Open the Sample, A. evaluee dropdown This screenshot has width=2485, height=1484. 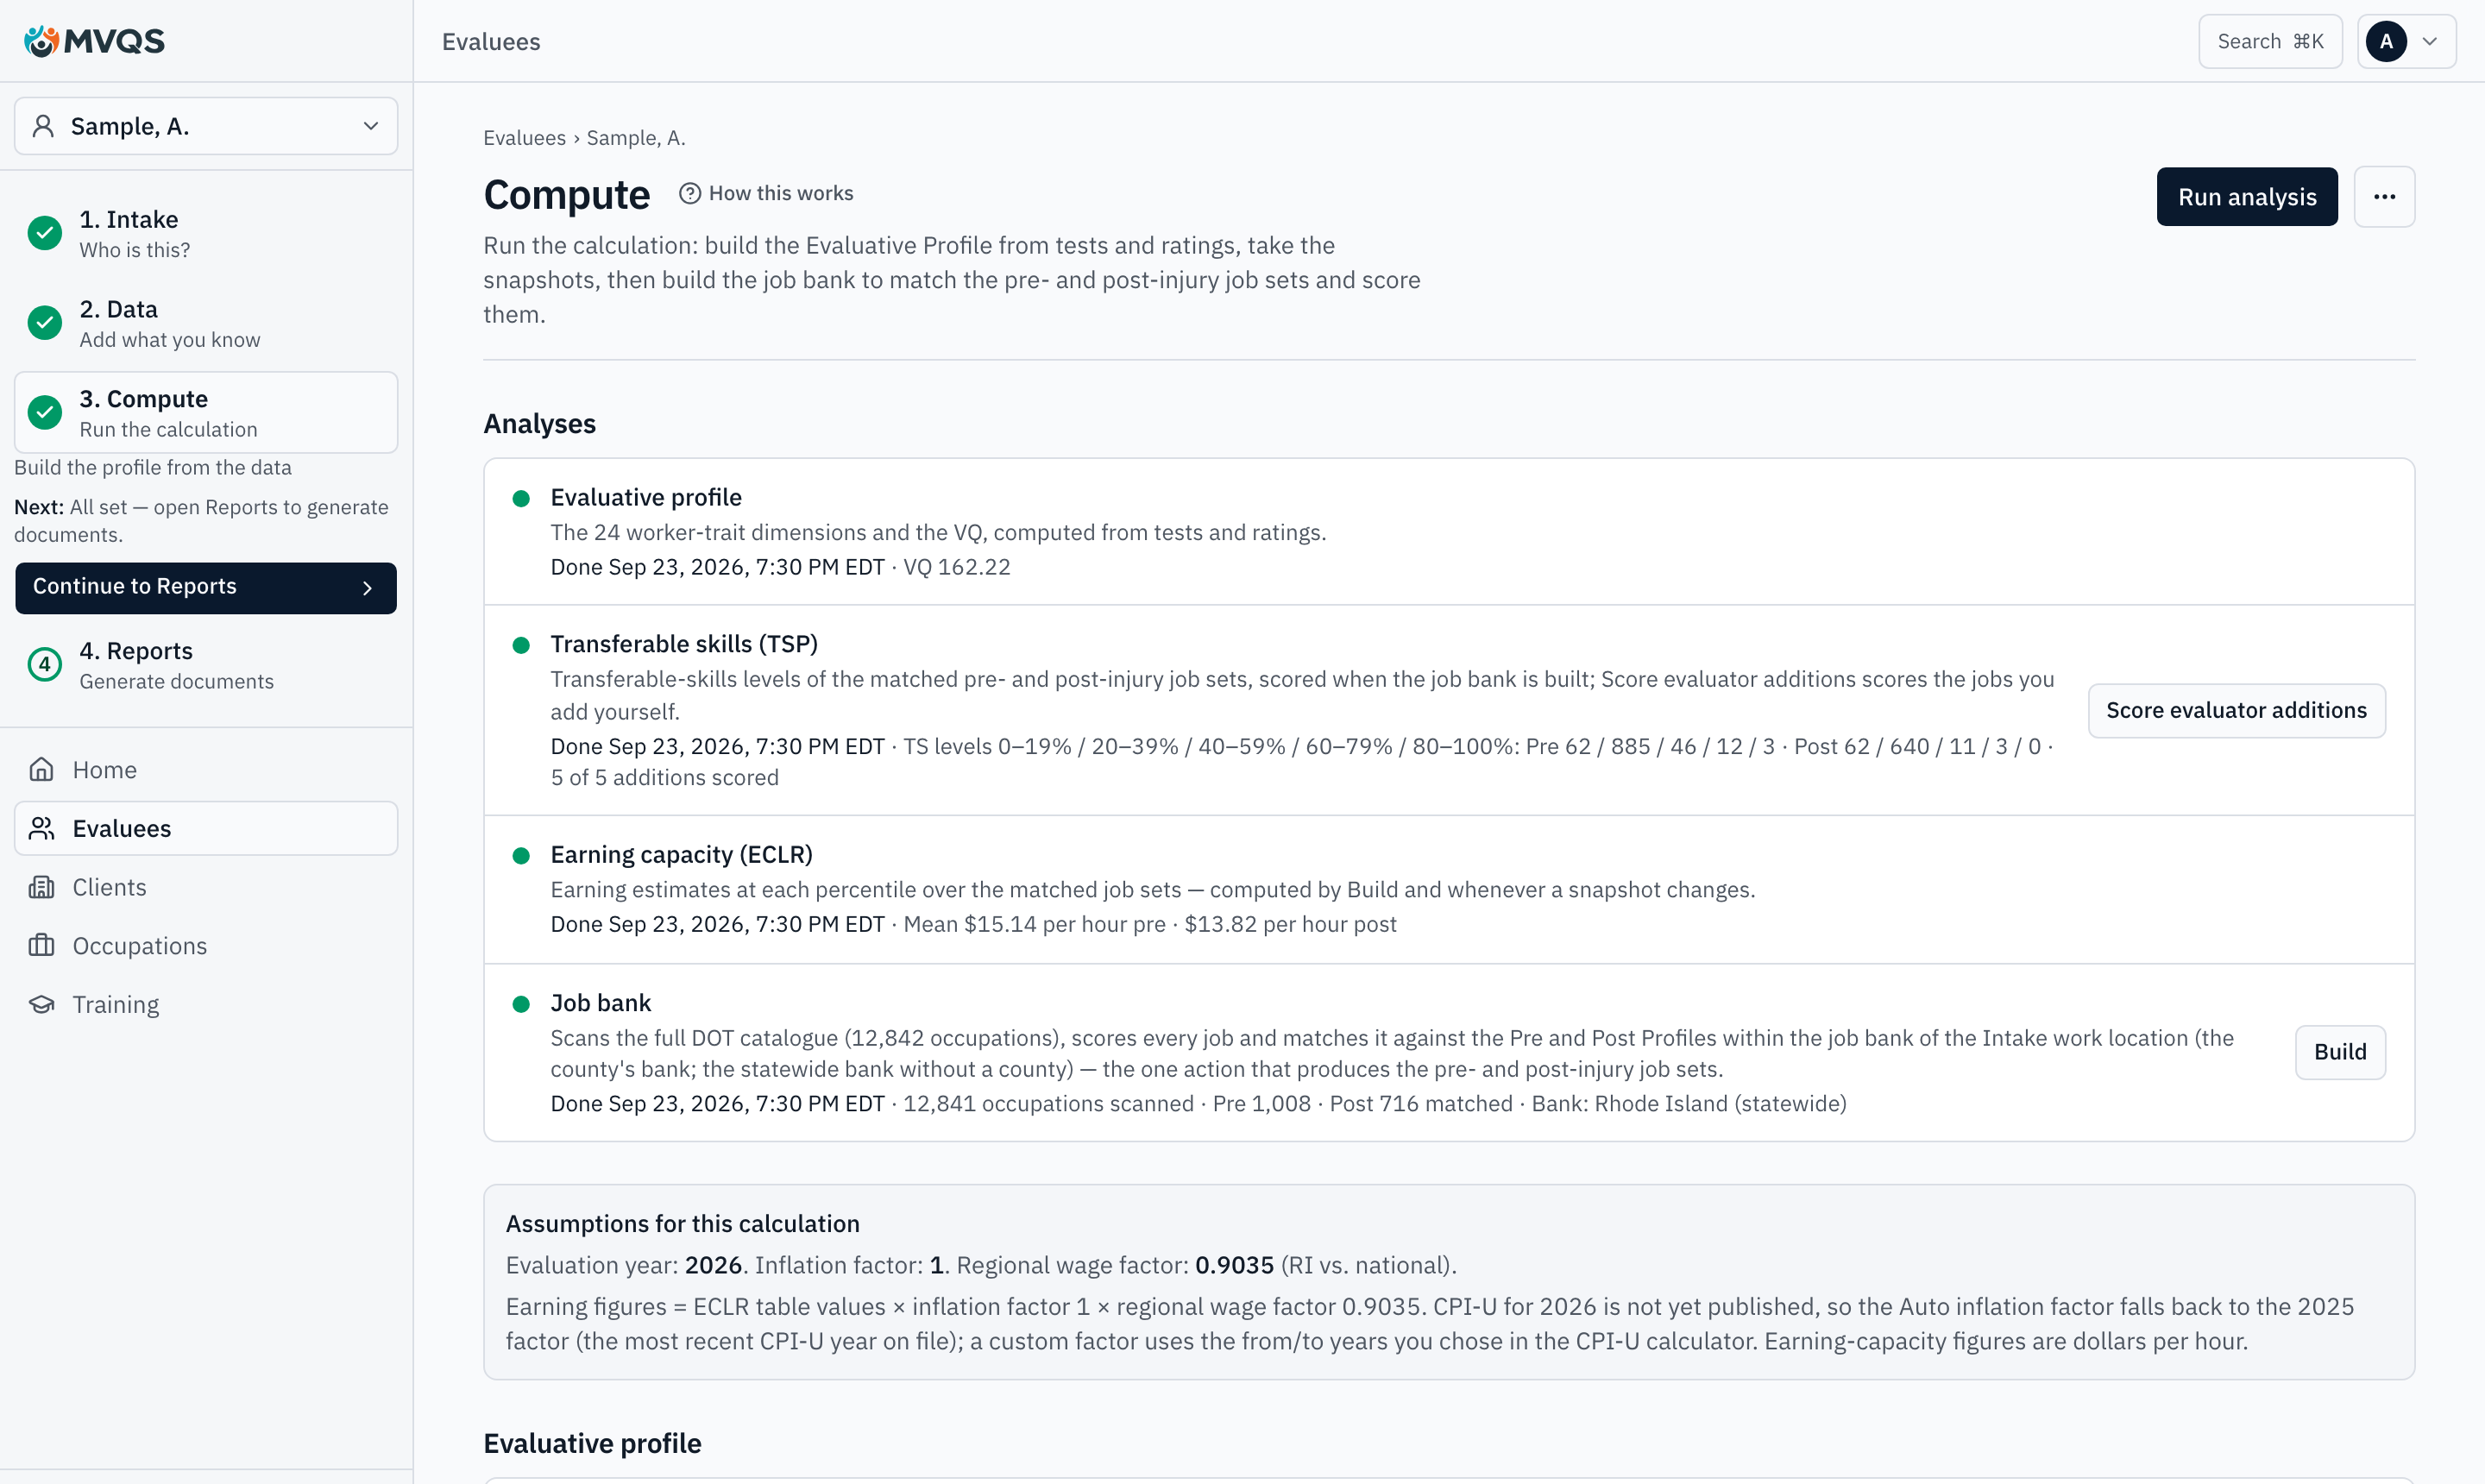206,126
